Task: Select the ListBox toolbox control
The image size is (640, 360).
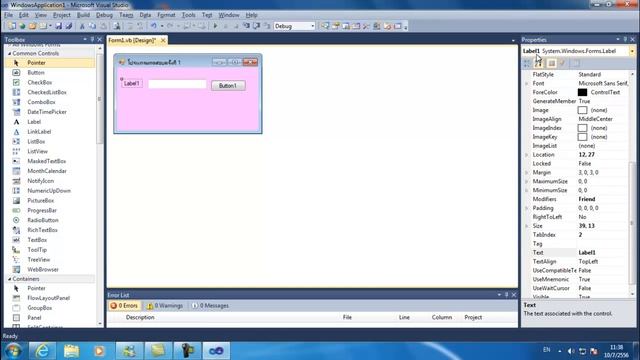Action: pyautogui.click(x=36, y=142)
